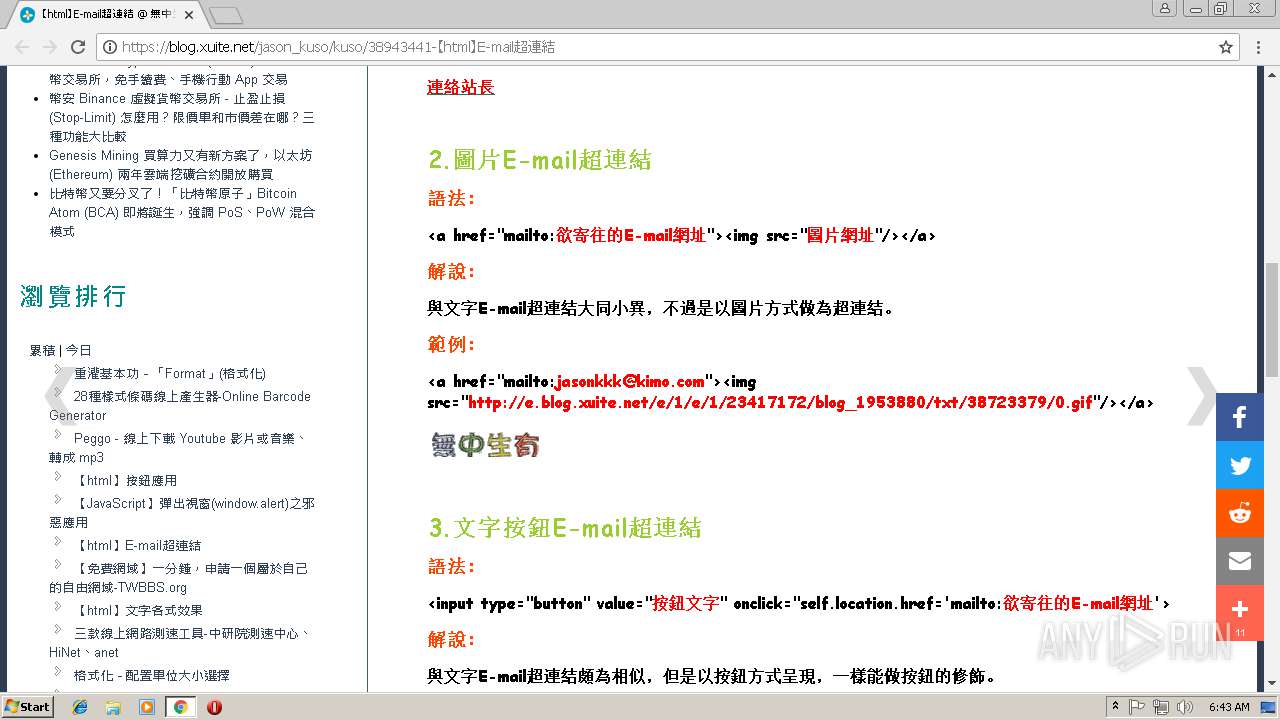
Task: Click the 連絡站長 mail link
Action: point(461,87)
